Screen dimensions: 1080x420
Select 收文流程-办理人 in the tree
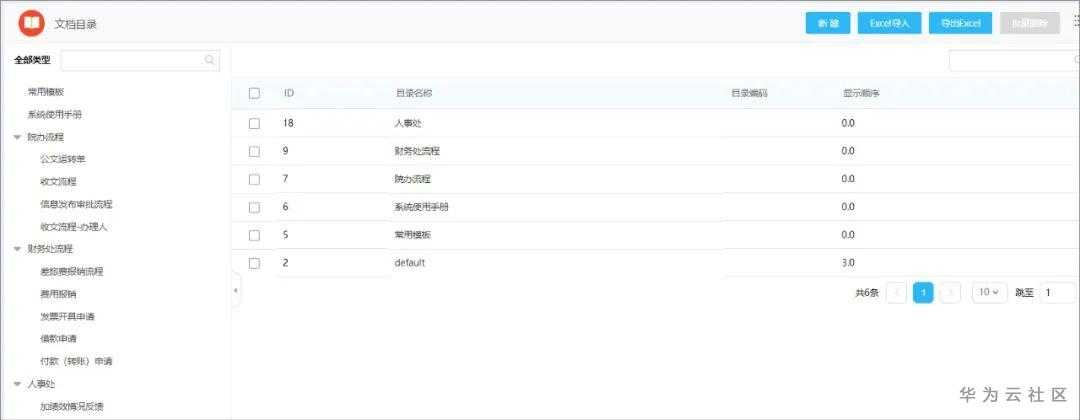point(74,227)
